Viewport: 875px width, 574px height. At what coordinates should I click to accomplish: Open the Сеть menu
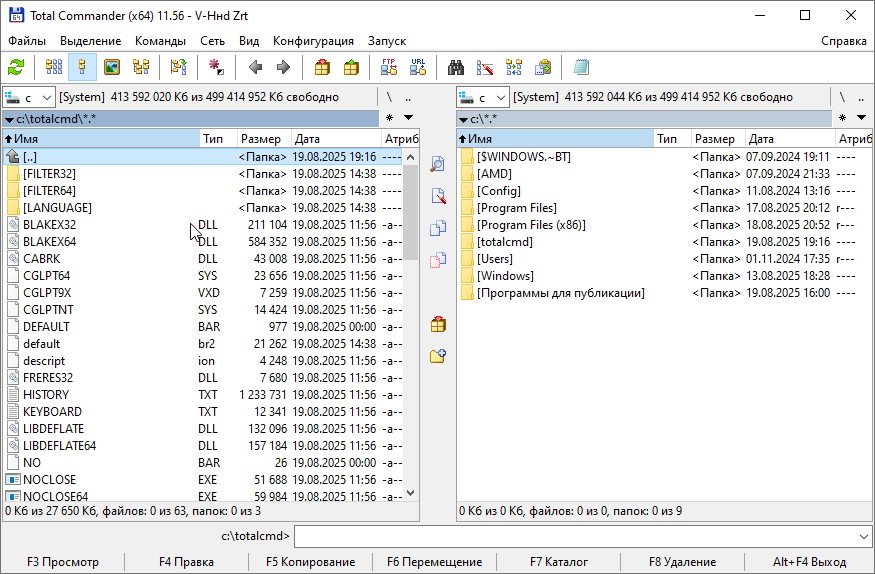213,41
